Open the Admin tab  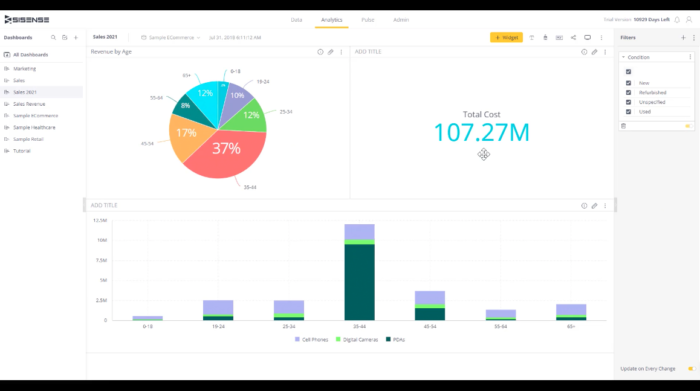coord(401,20)
